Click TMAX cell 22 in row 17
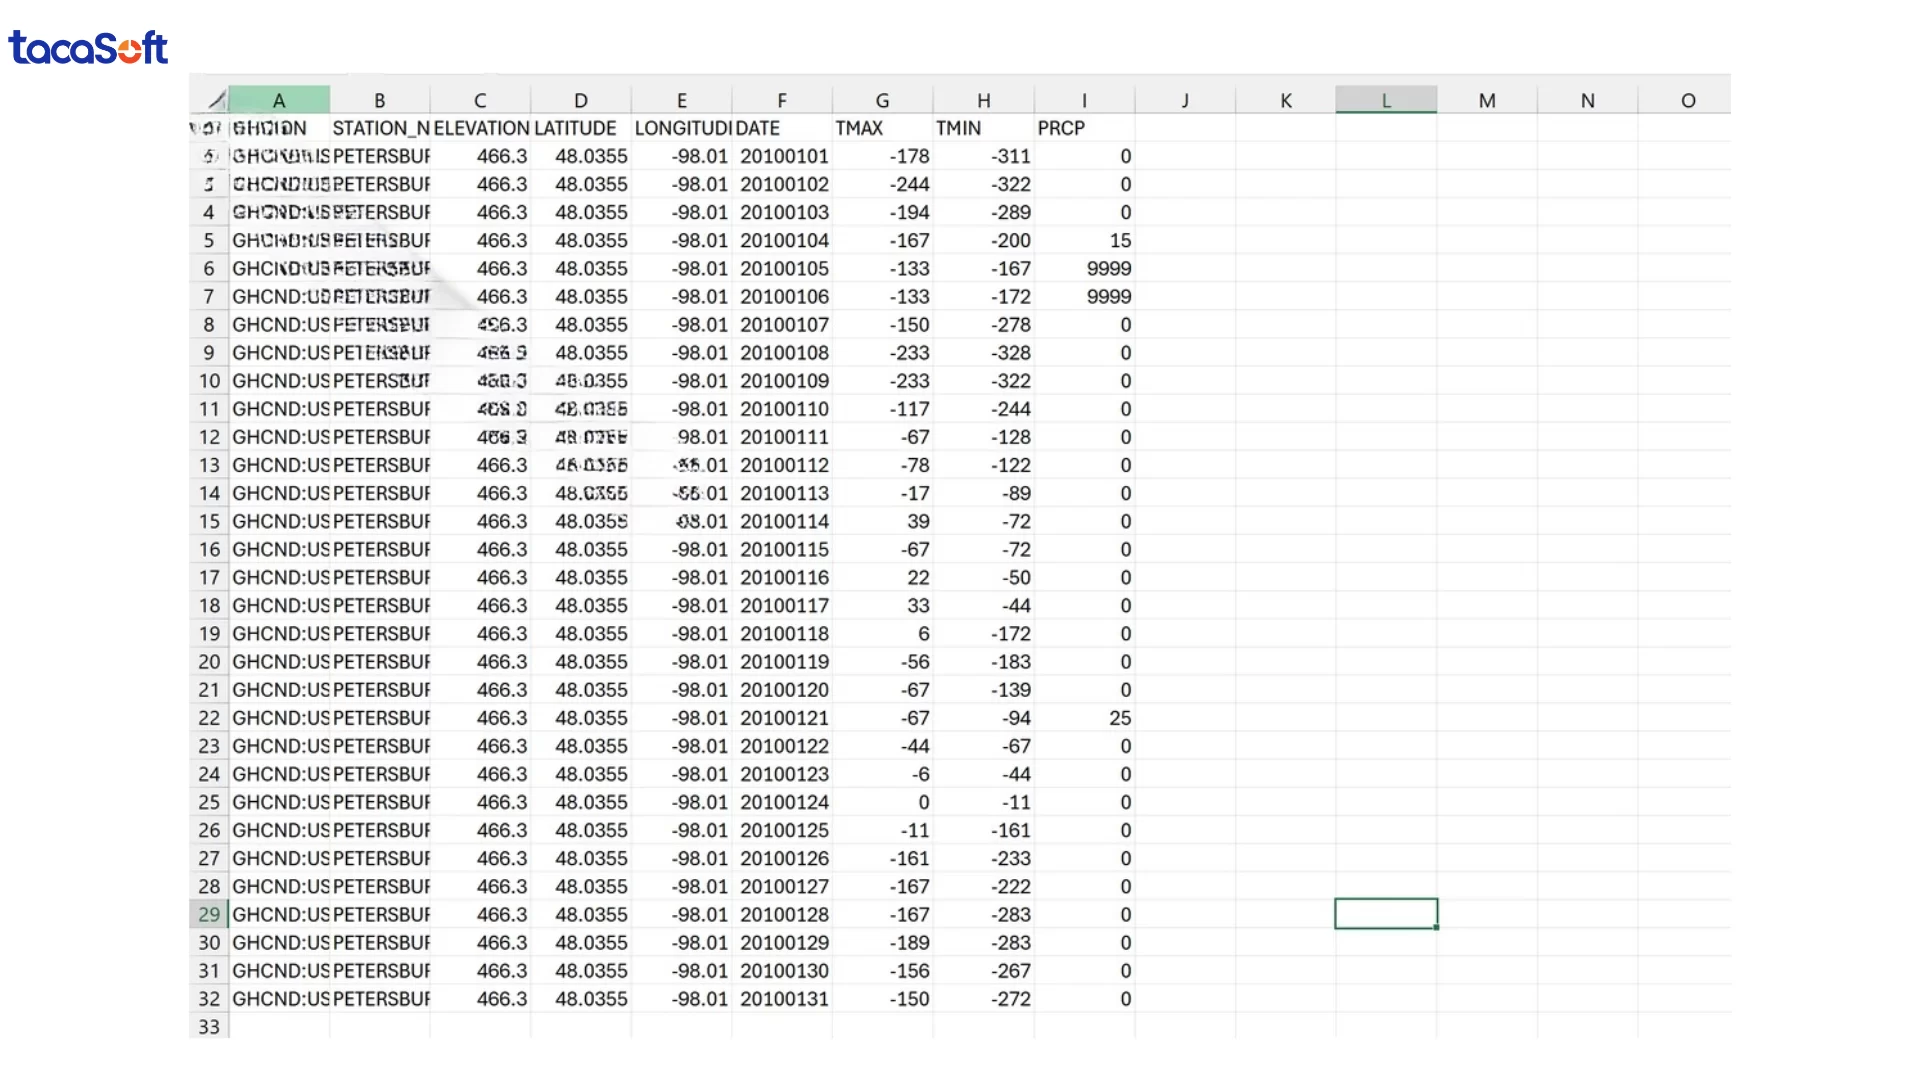 (x=883, y=577)
